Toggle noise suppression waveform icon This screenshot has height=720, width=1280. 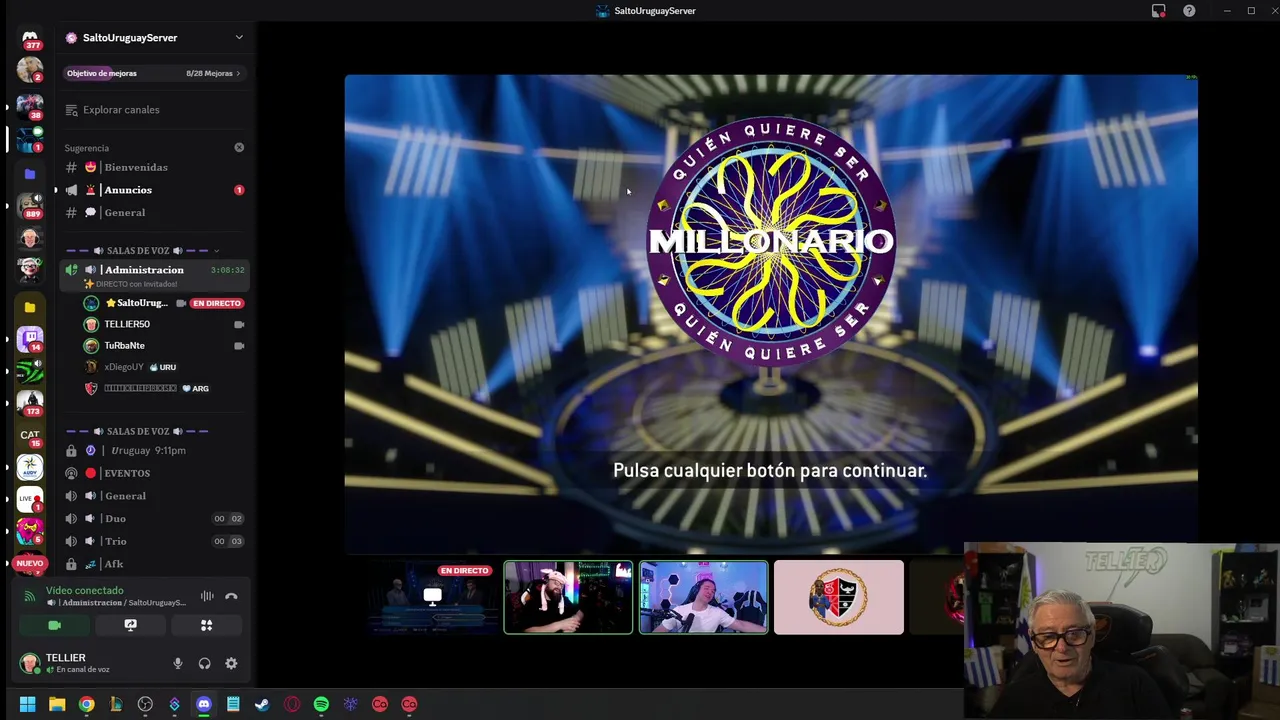(x=207, y=596)
